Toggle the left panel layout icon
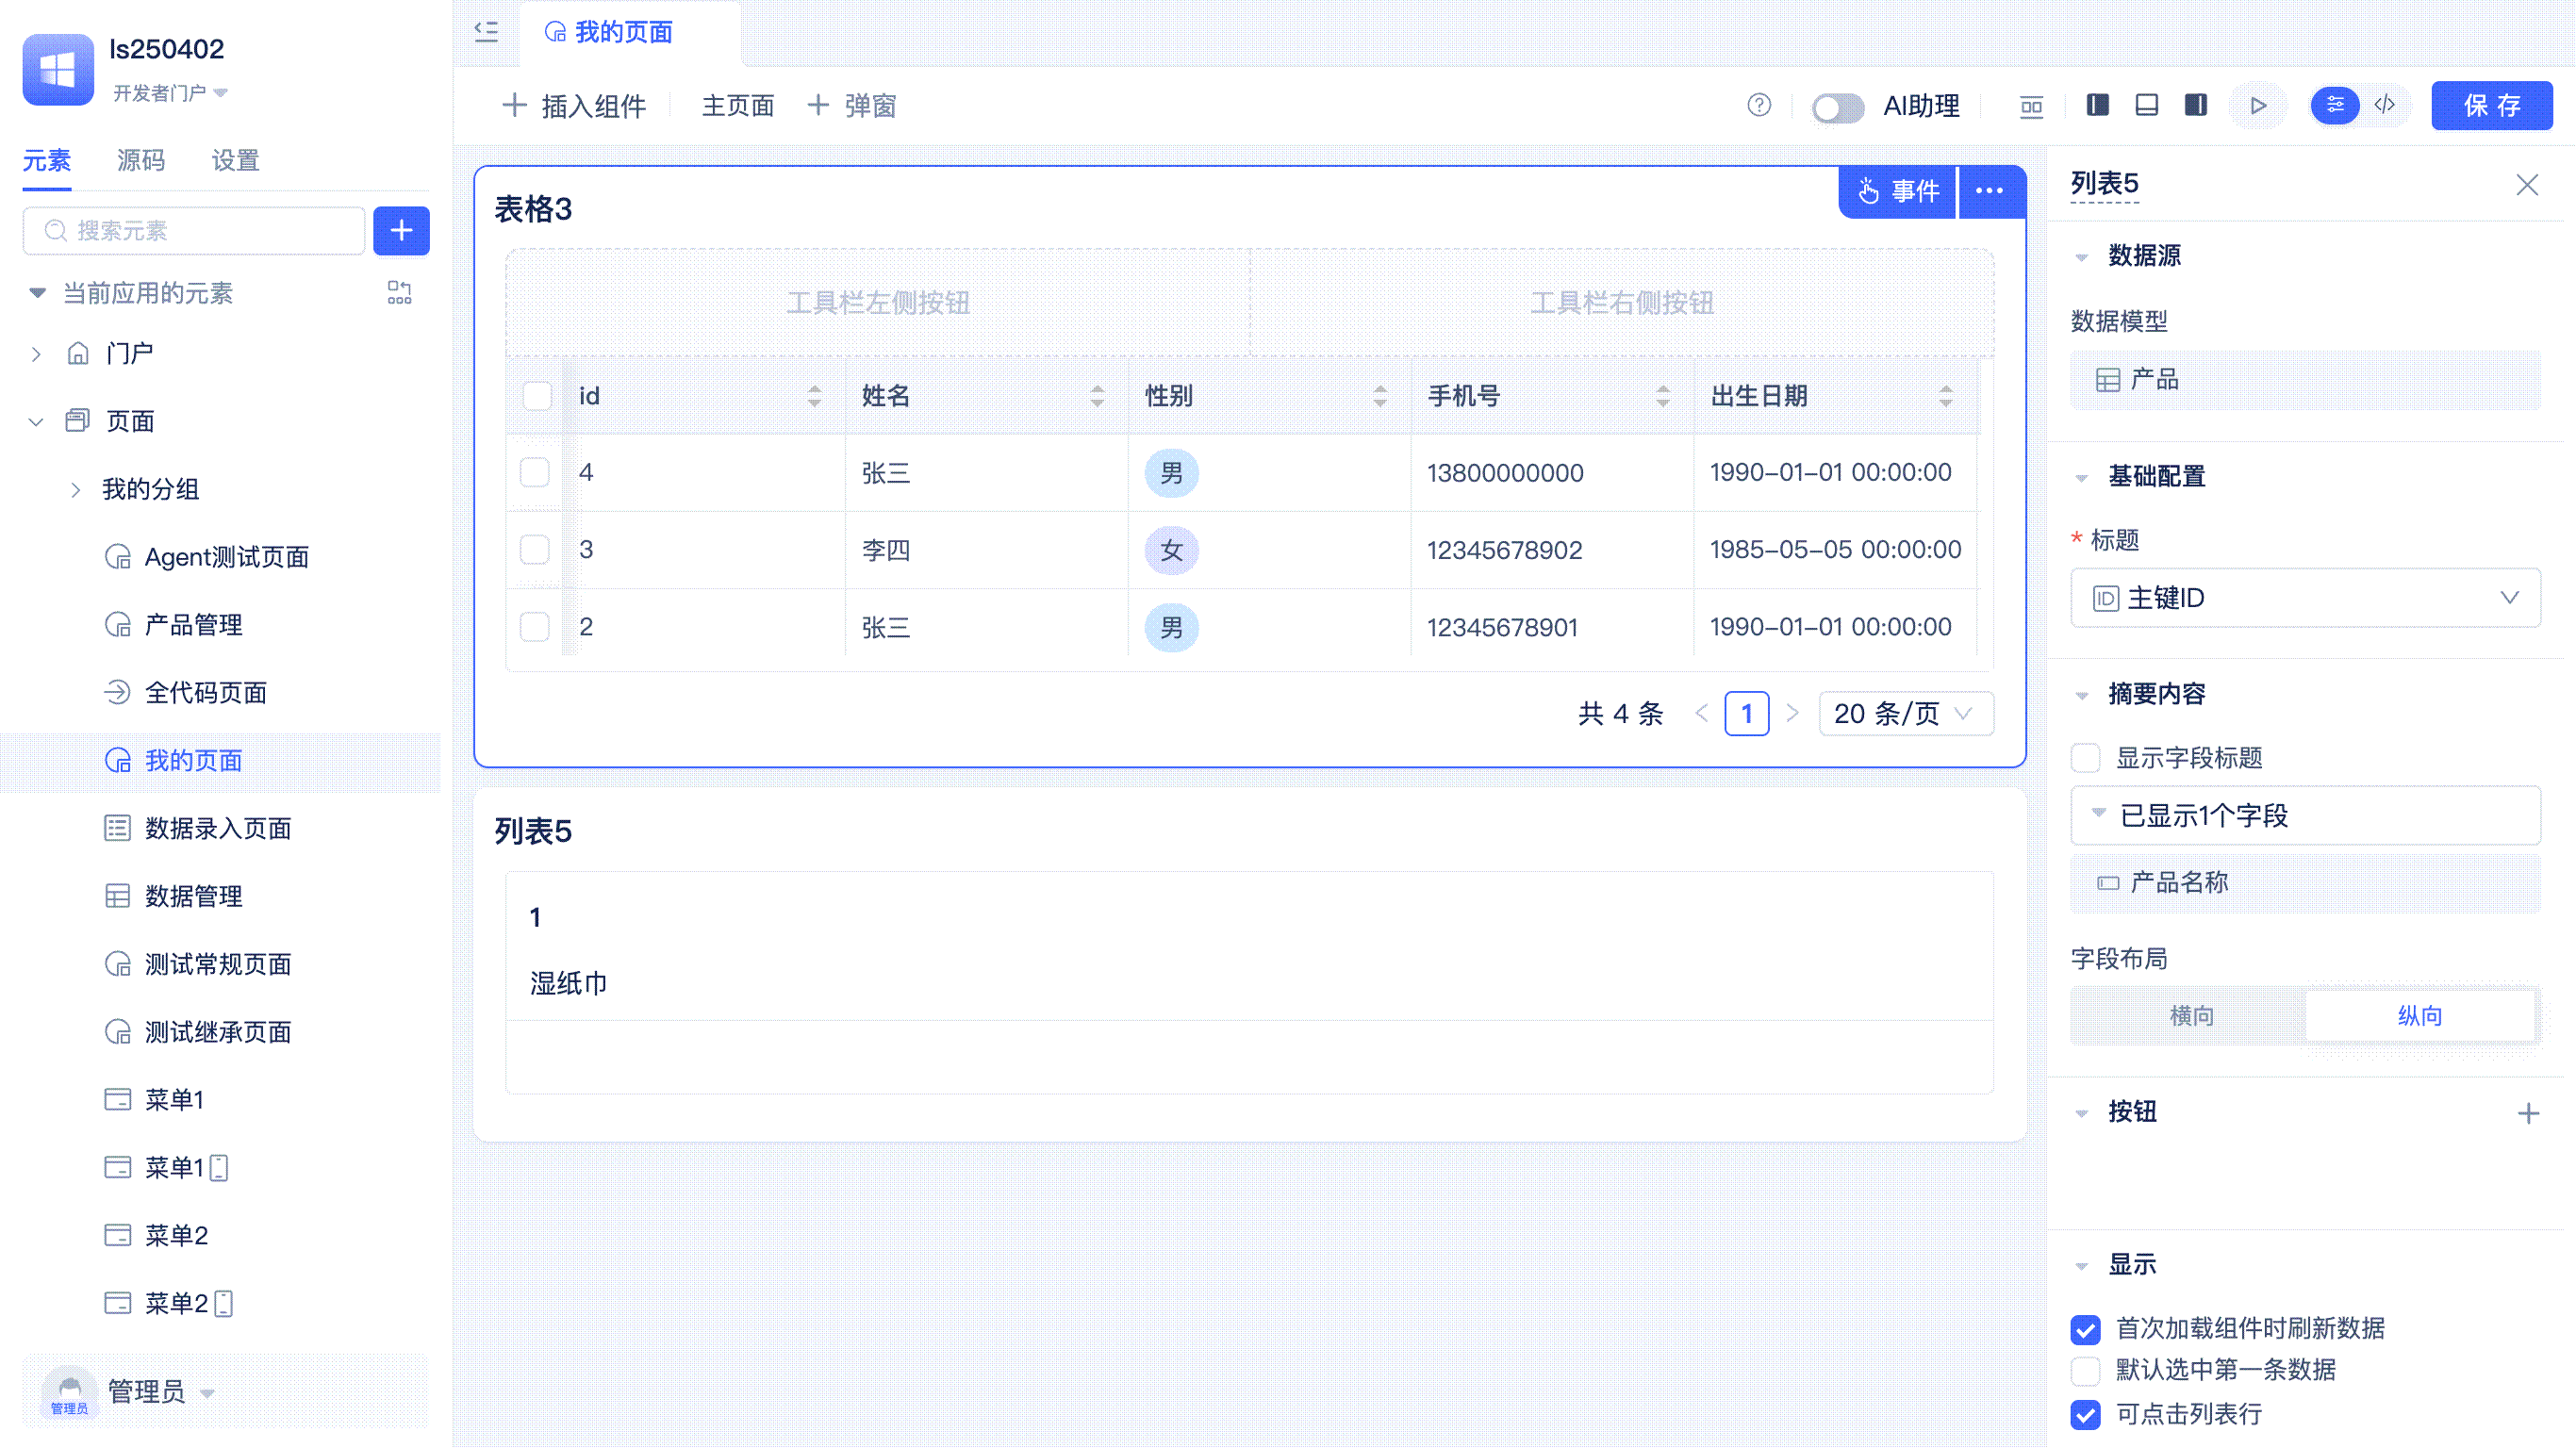2576x1448 pixels. click(x=2098, y=105)
